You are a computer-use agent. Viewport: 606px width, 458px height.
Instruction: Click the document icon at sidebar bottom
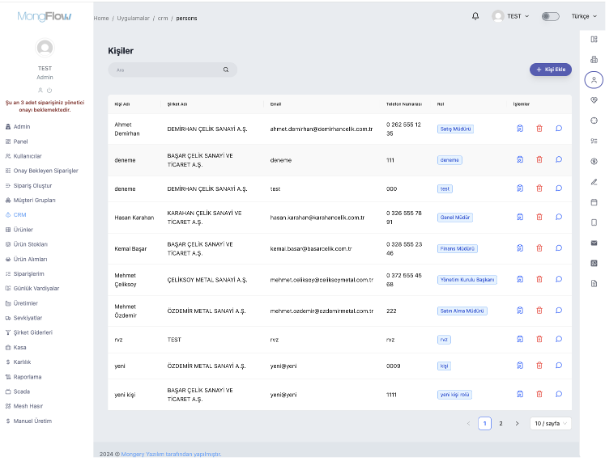(594, 284)
